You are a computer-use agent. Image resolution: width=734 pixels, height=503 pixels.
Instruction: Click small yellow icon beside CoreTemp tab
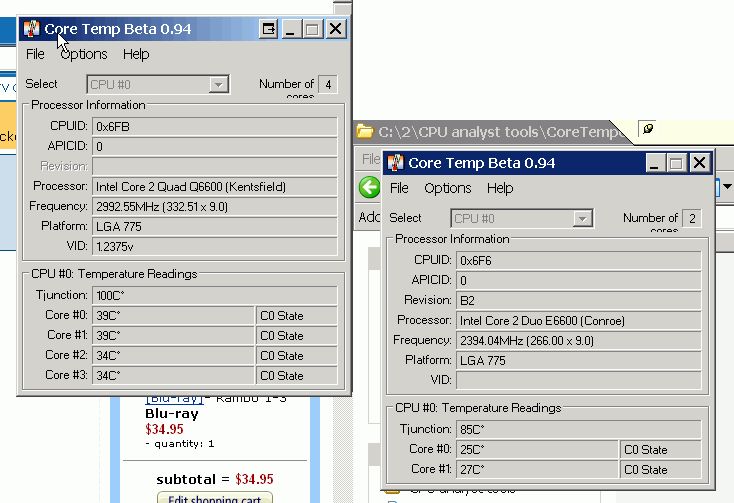tap(648, 129)
